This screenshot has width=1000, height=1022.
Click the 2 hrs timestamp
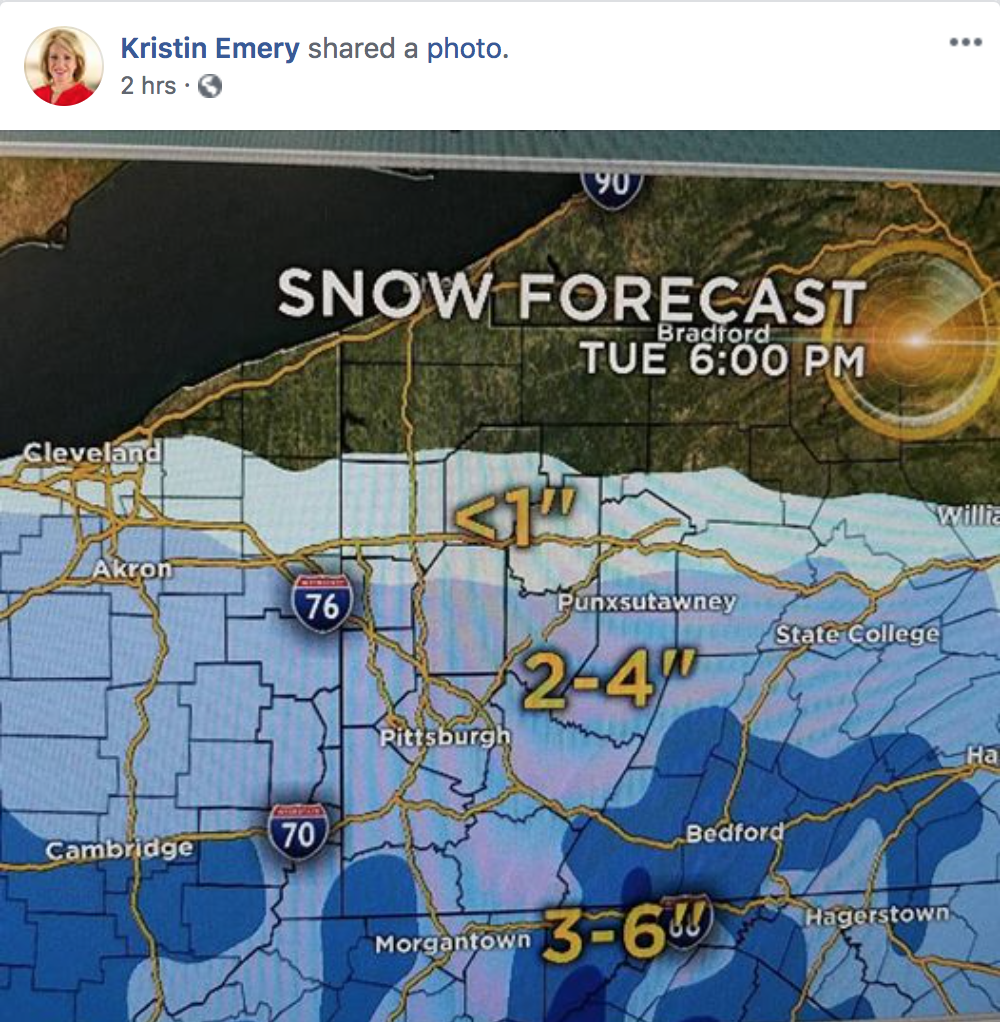pyautogui.click(x=148, y=86)
